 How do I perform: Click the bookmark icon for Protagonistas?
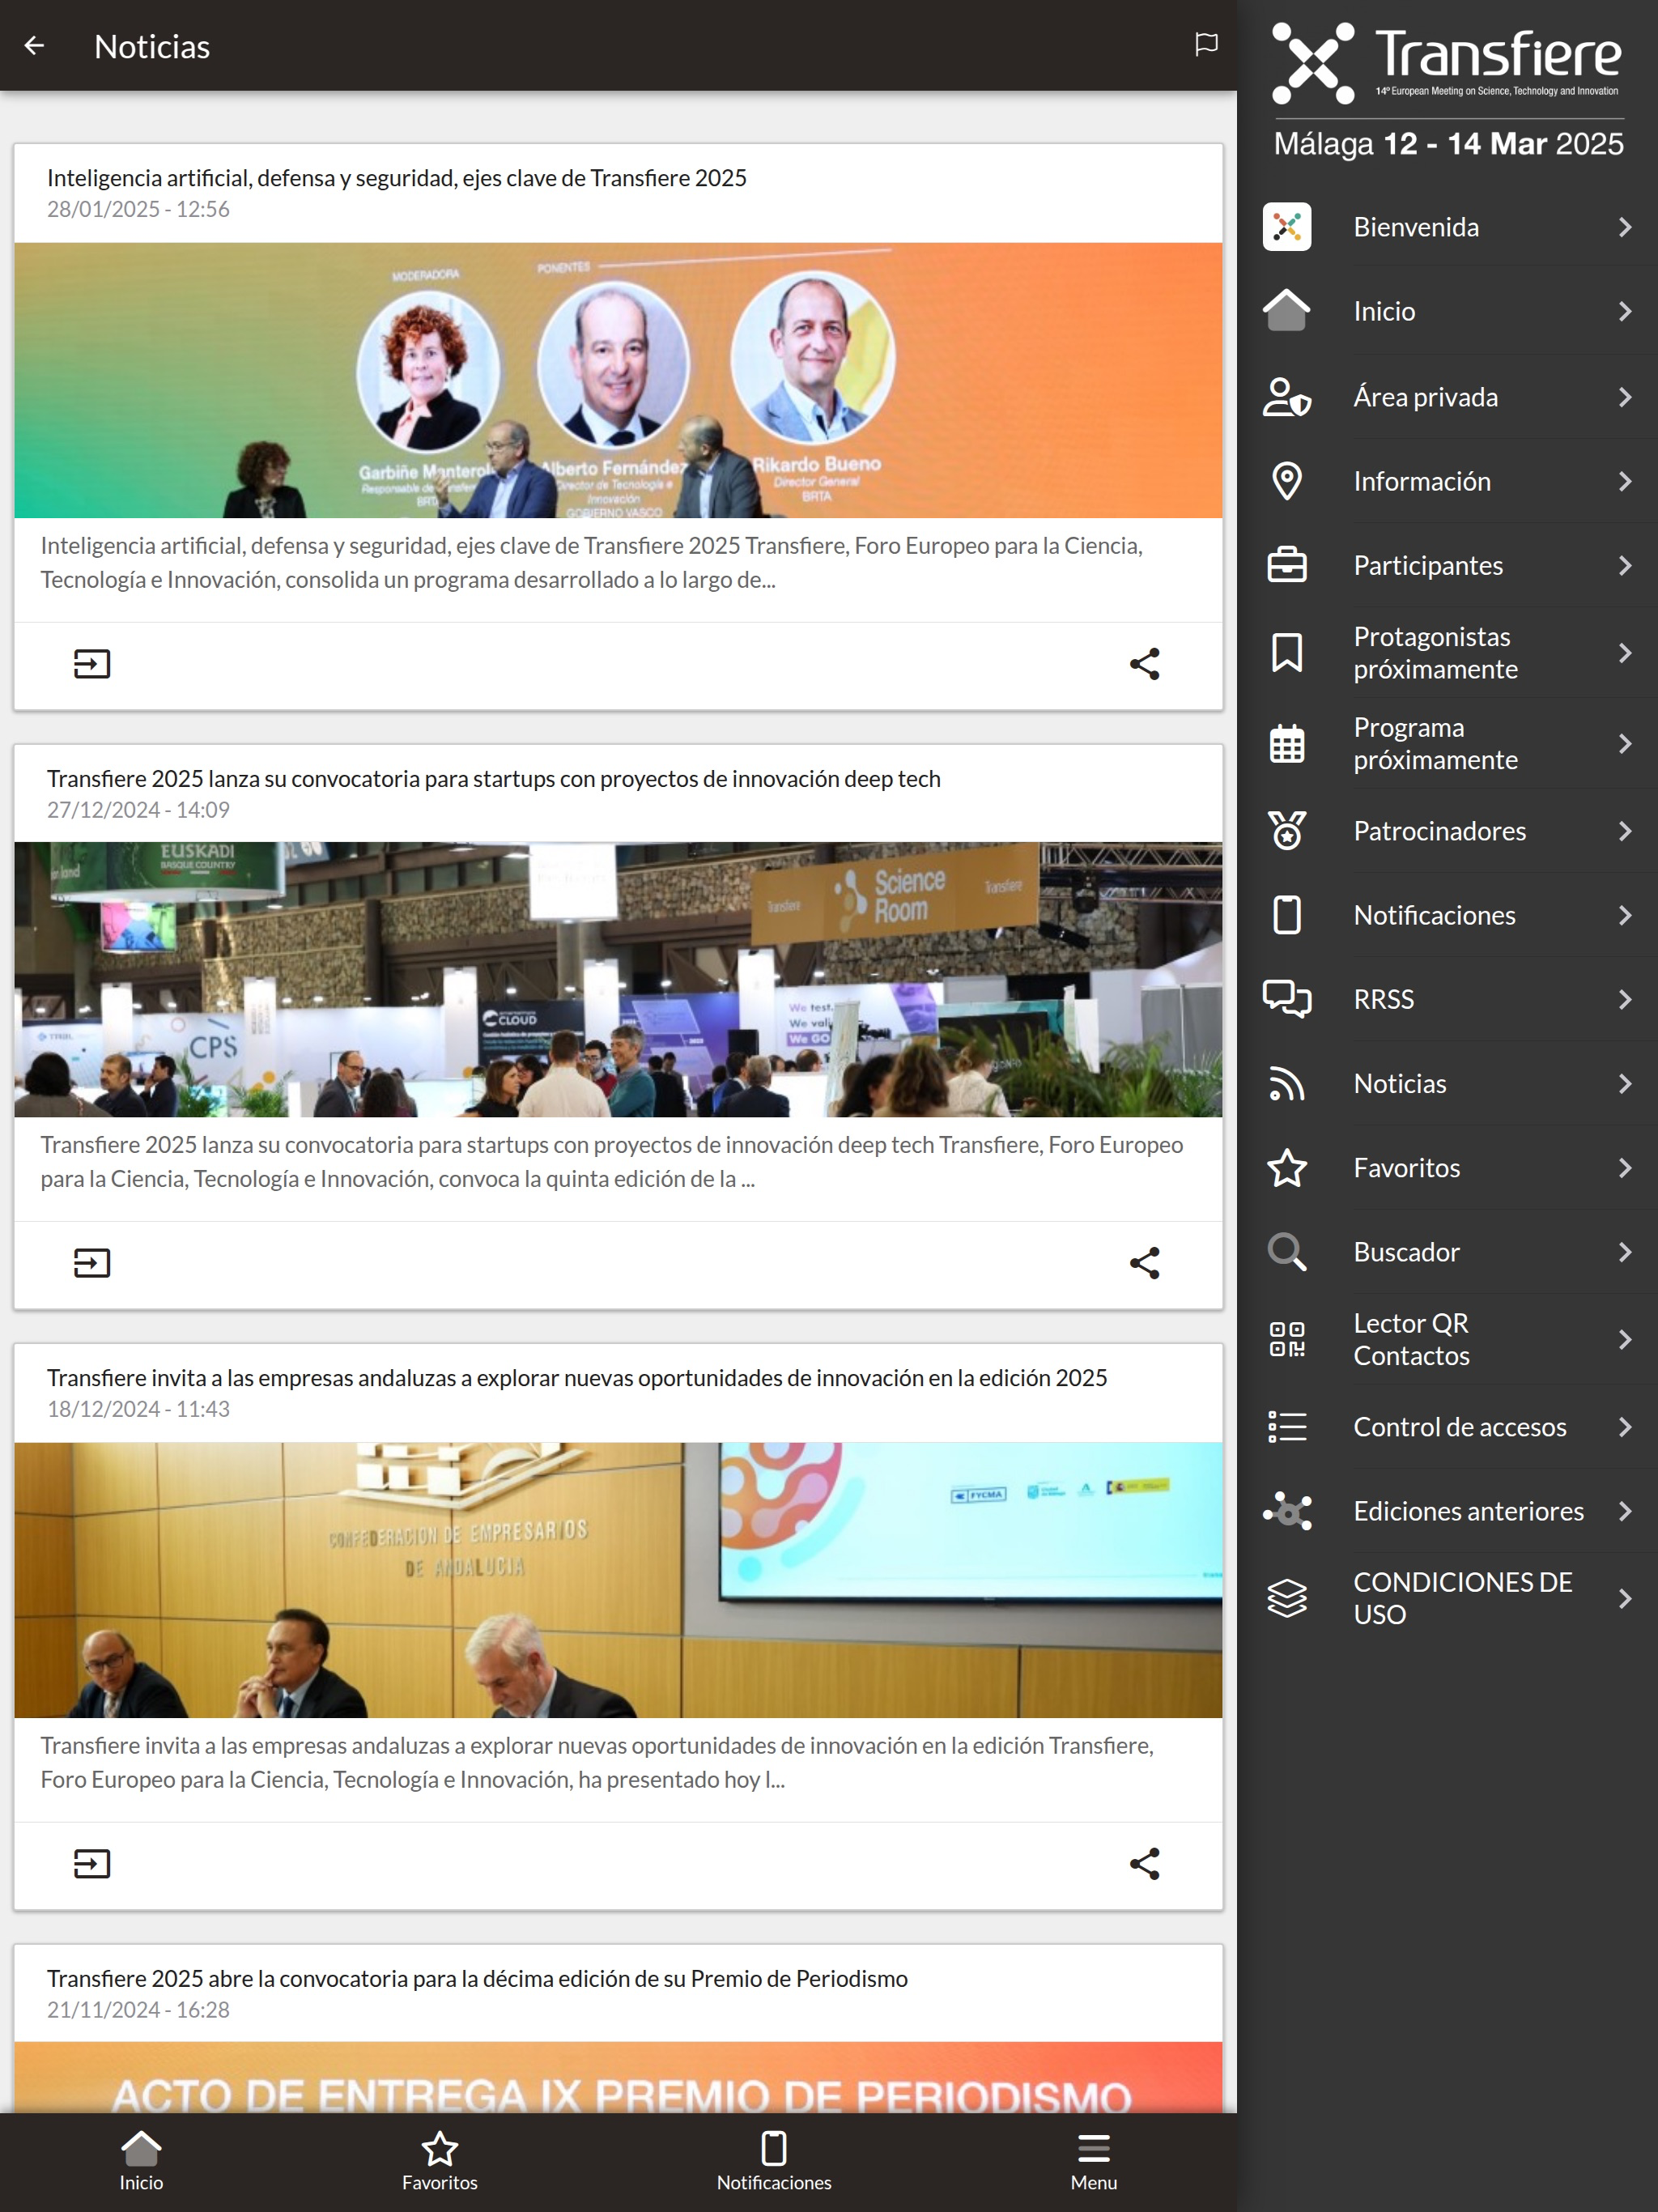(x=1287, y=653)
